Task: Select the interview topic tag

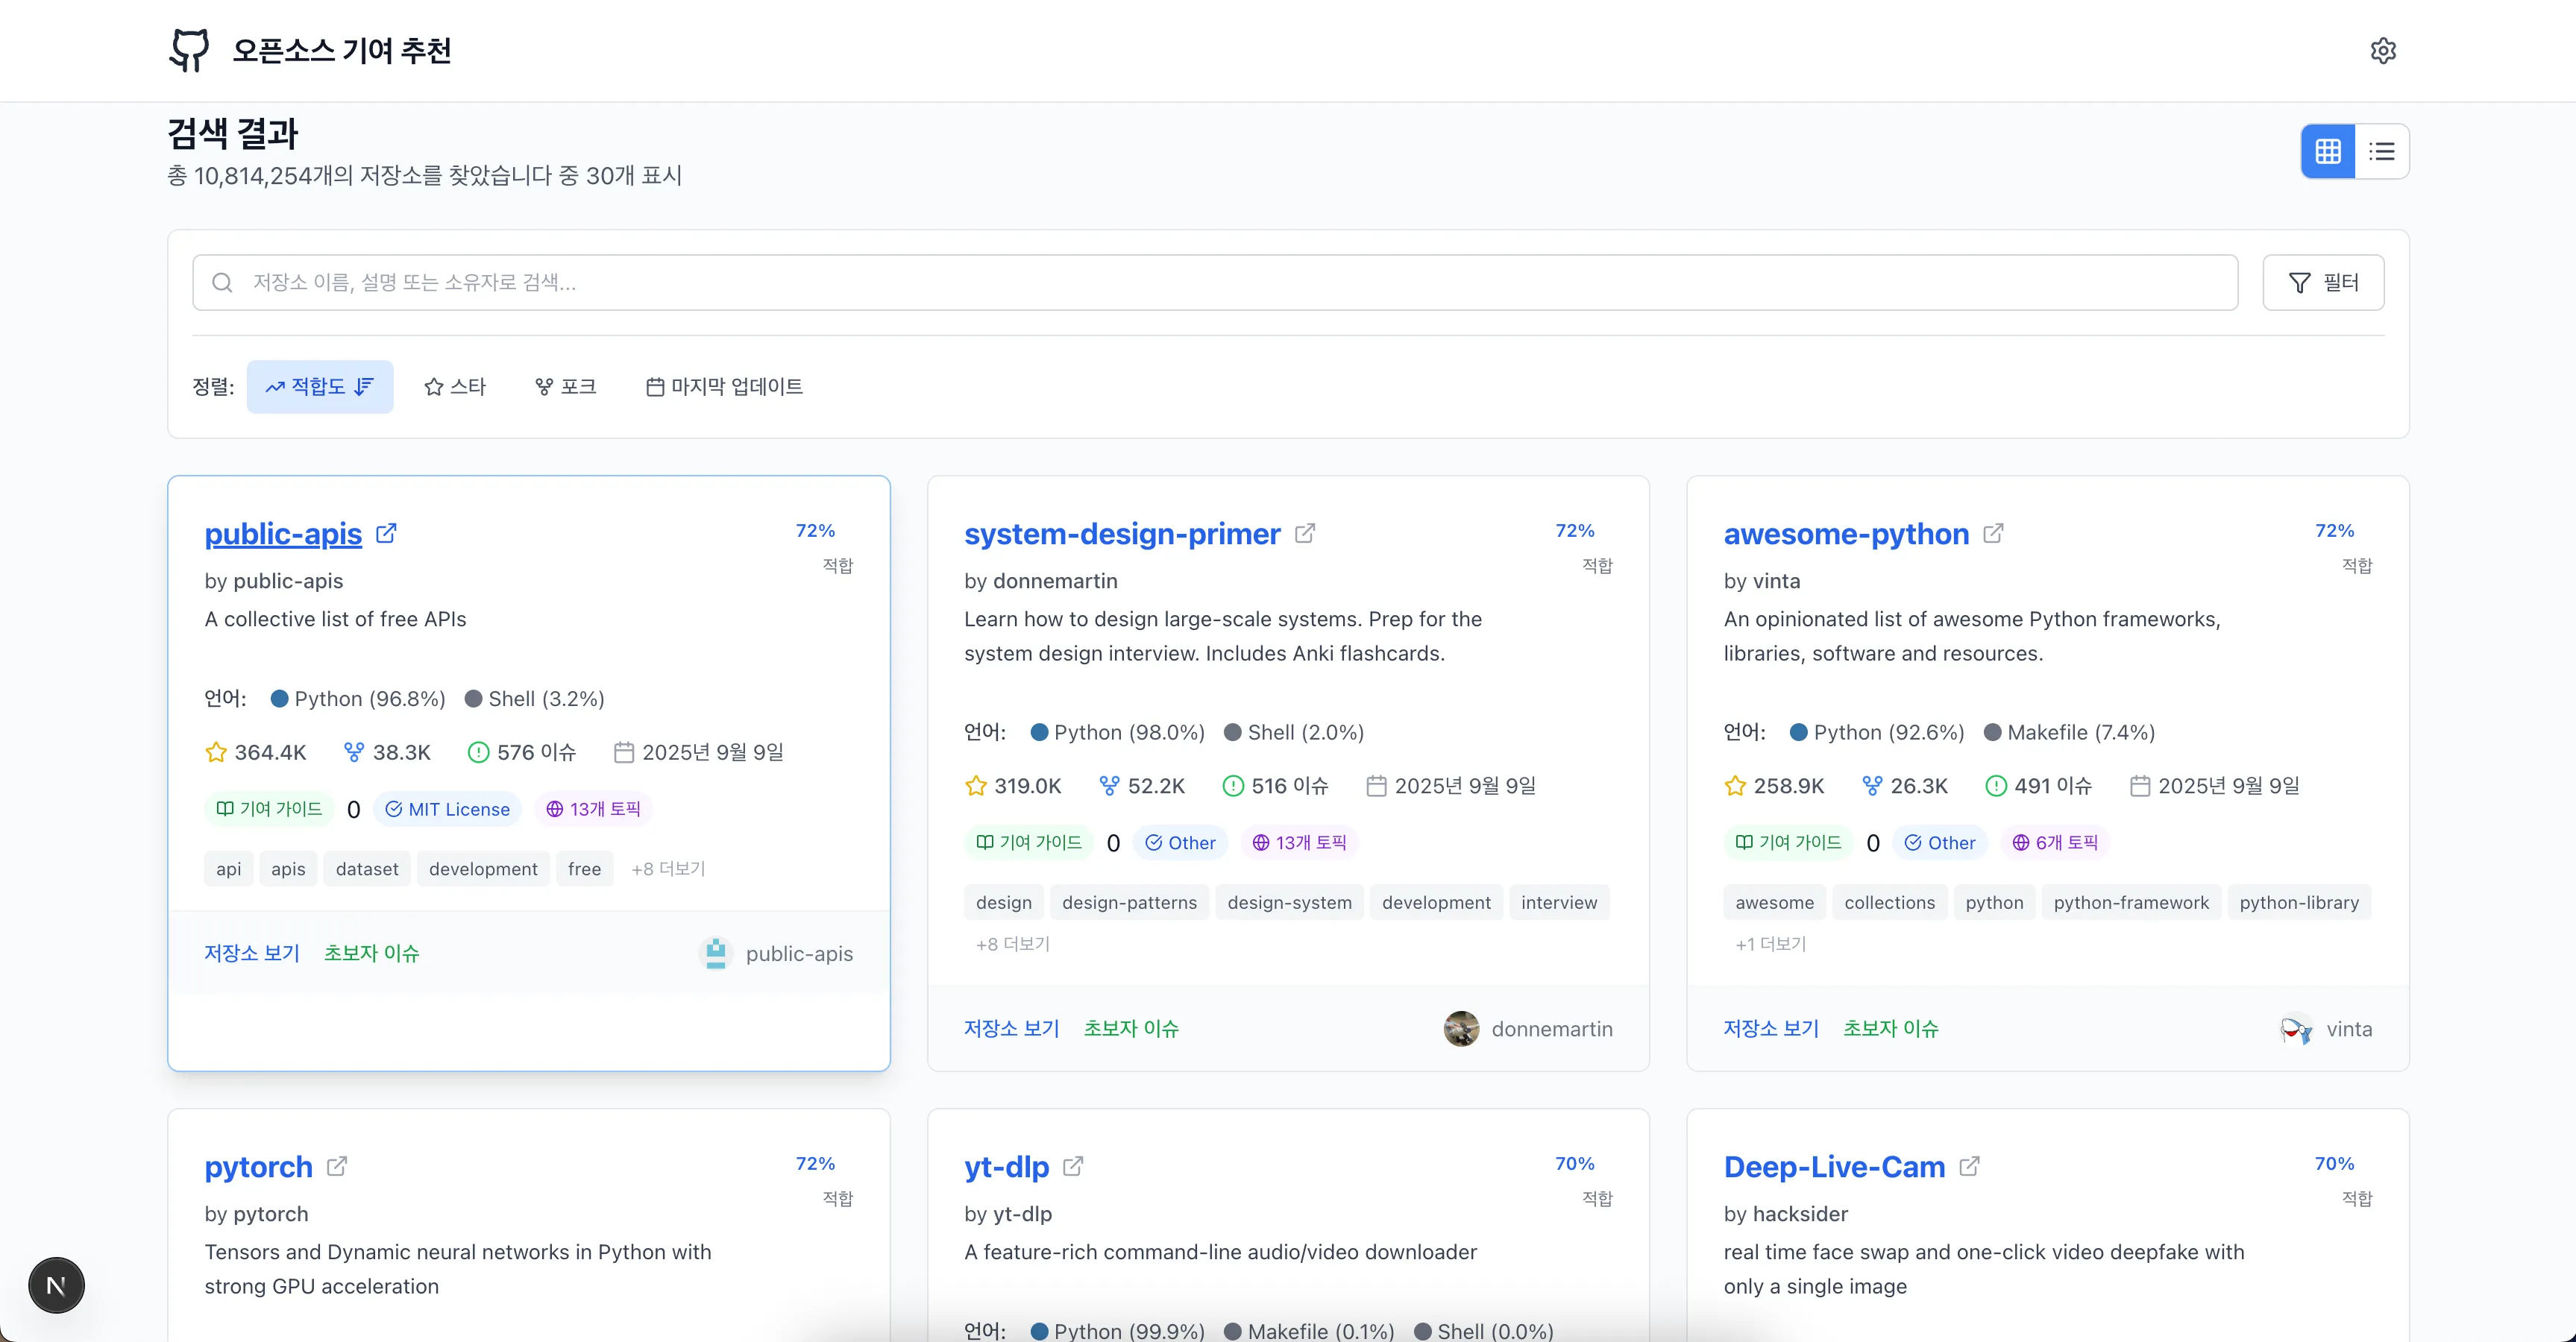Action: pyautogui.click(x=1559, y=903)
